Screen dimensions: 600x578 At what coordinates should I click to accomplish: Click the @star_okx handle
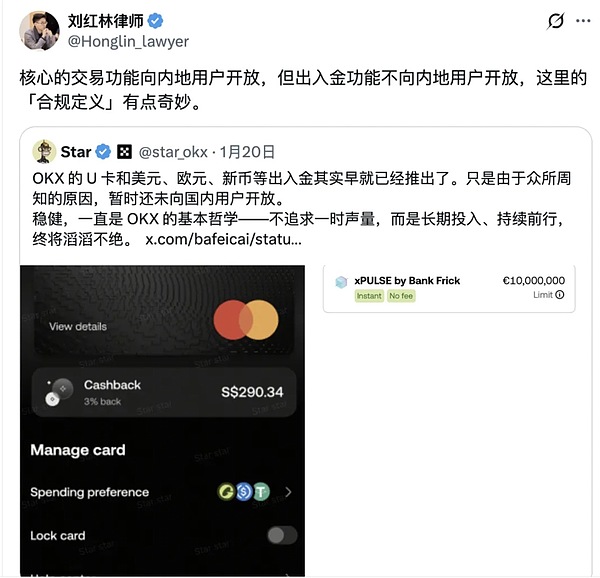[173, 152]
